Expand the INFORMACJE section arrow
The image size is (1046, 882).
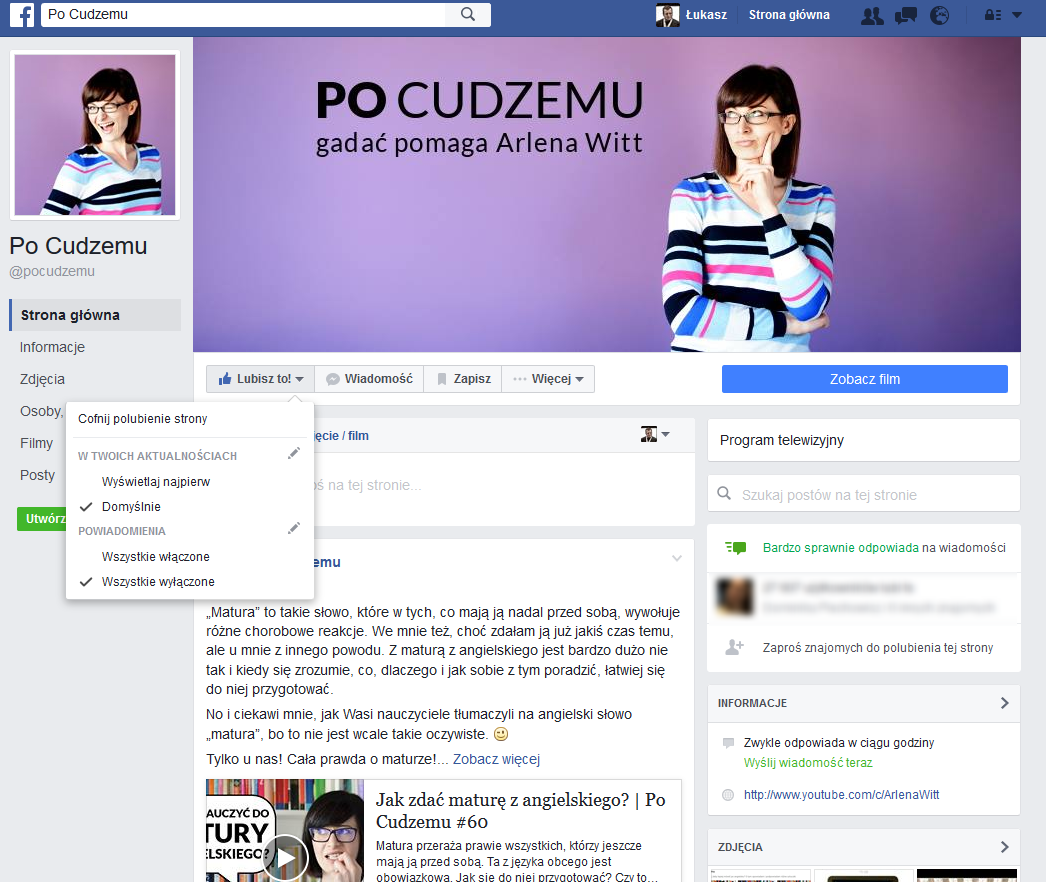point(1005,703)
